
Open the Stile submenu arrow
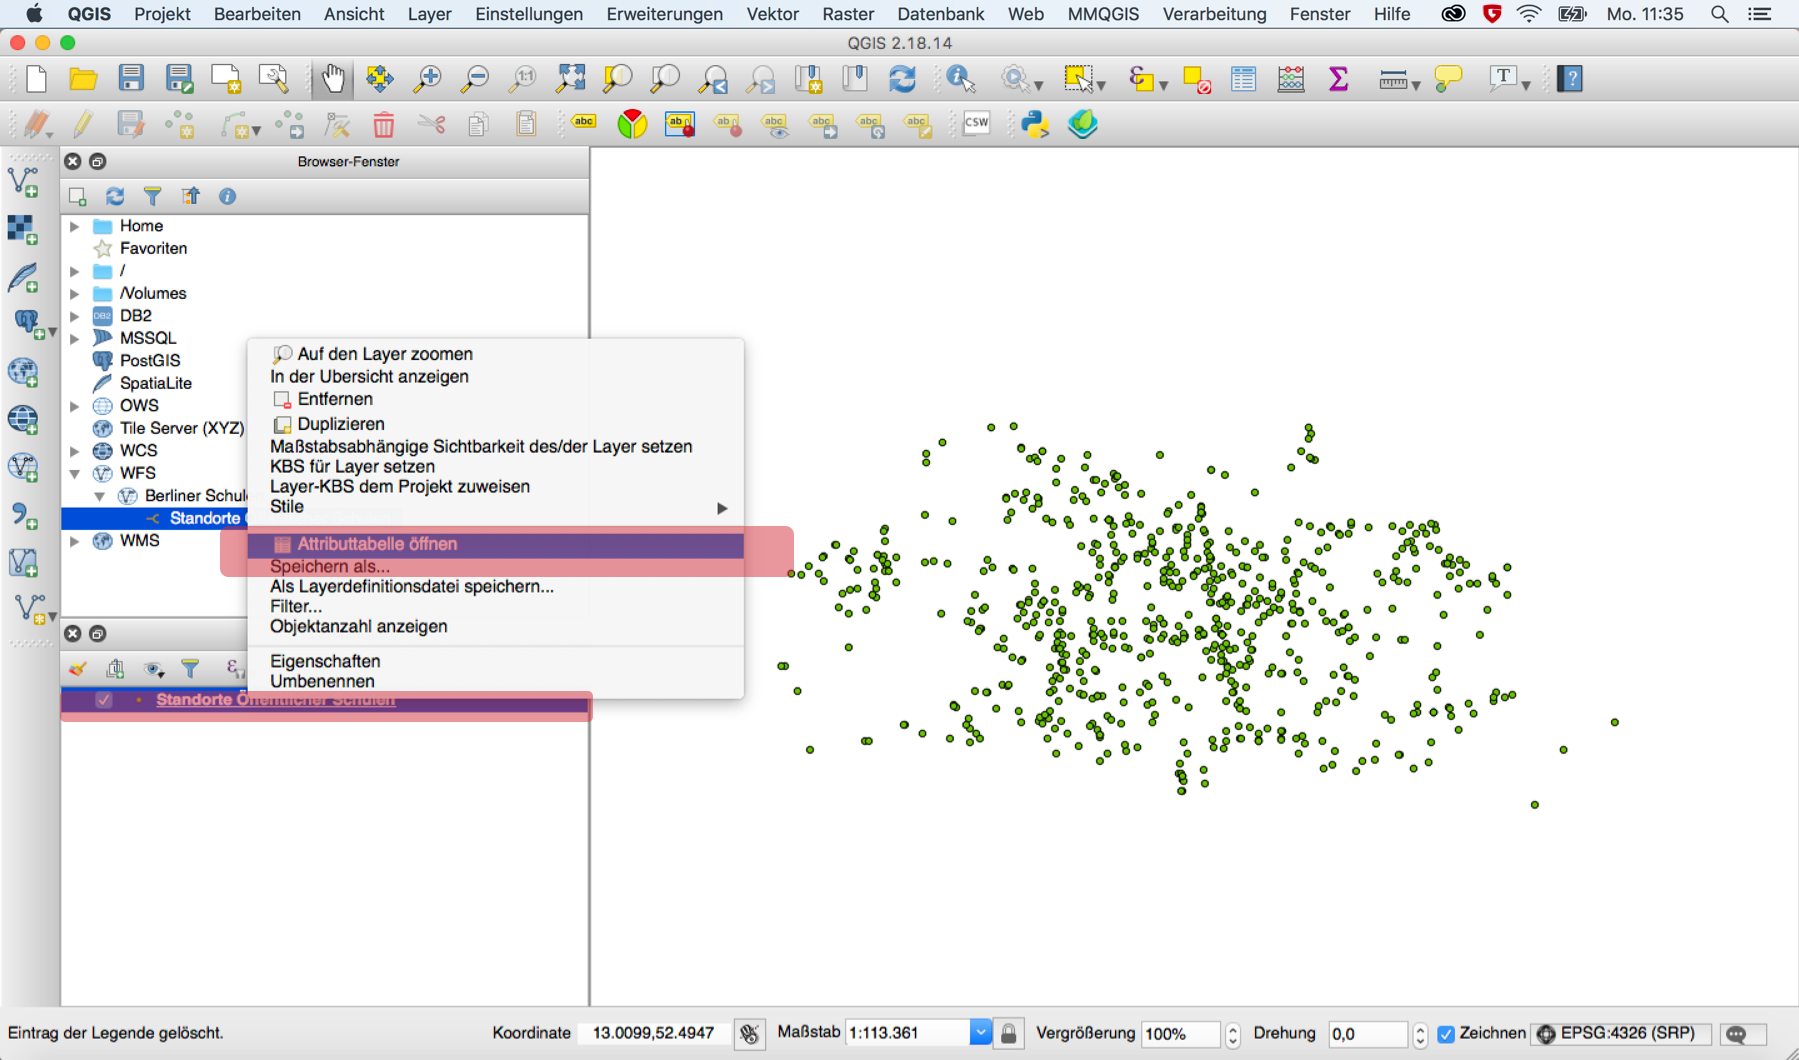(722, 508)
